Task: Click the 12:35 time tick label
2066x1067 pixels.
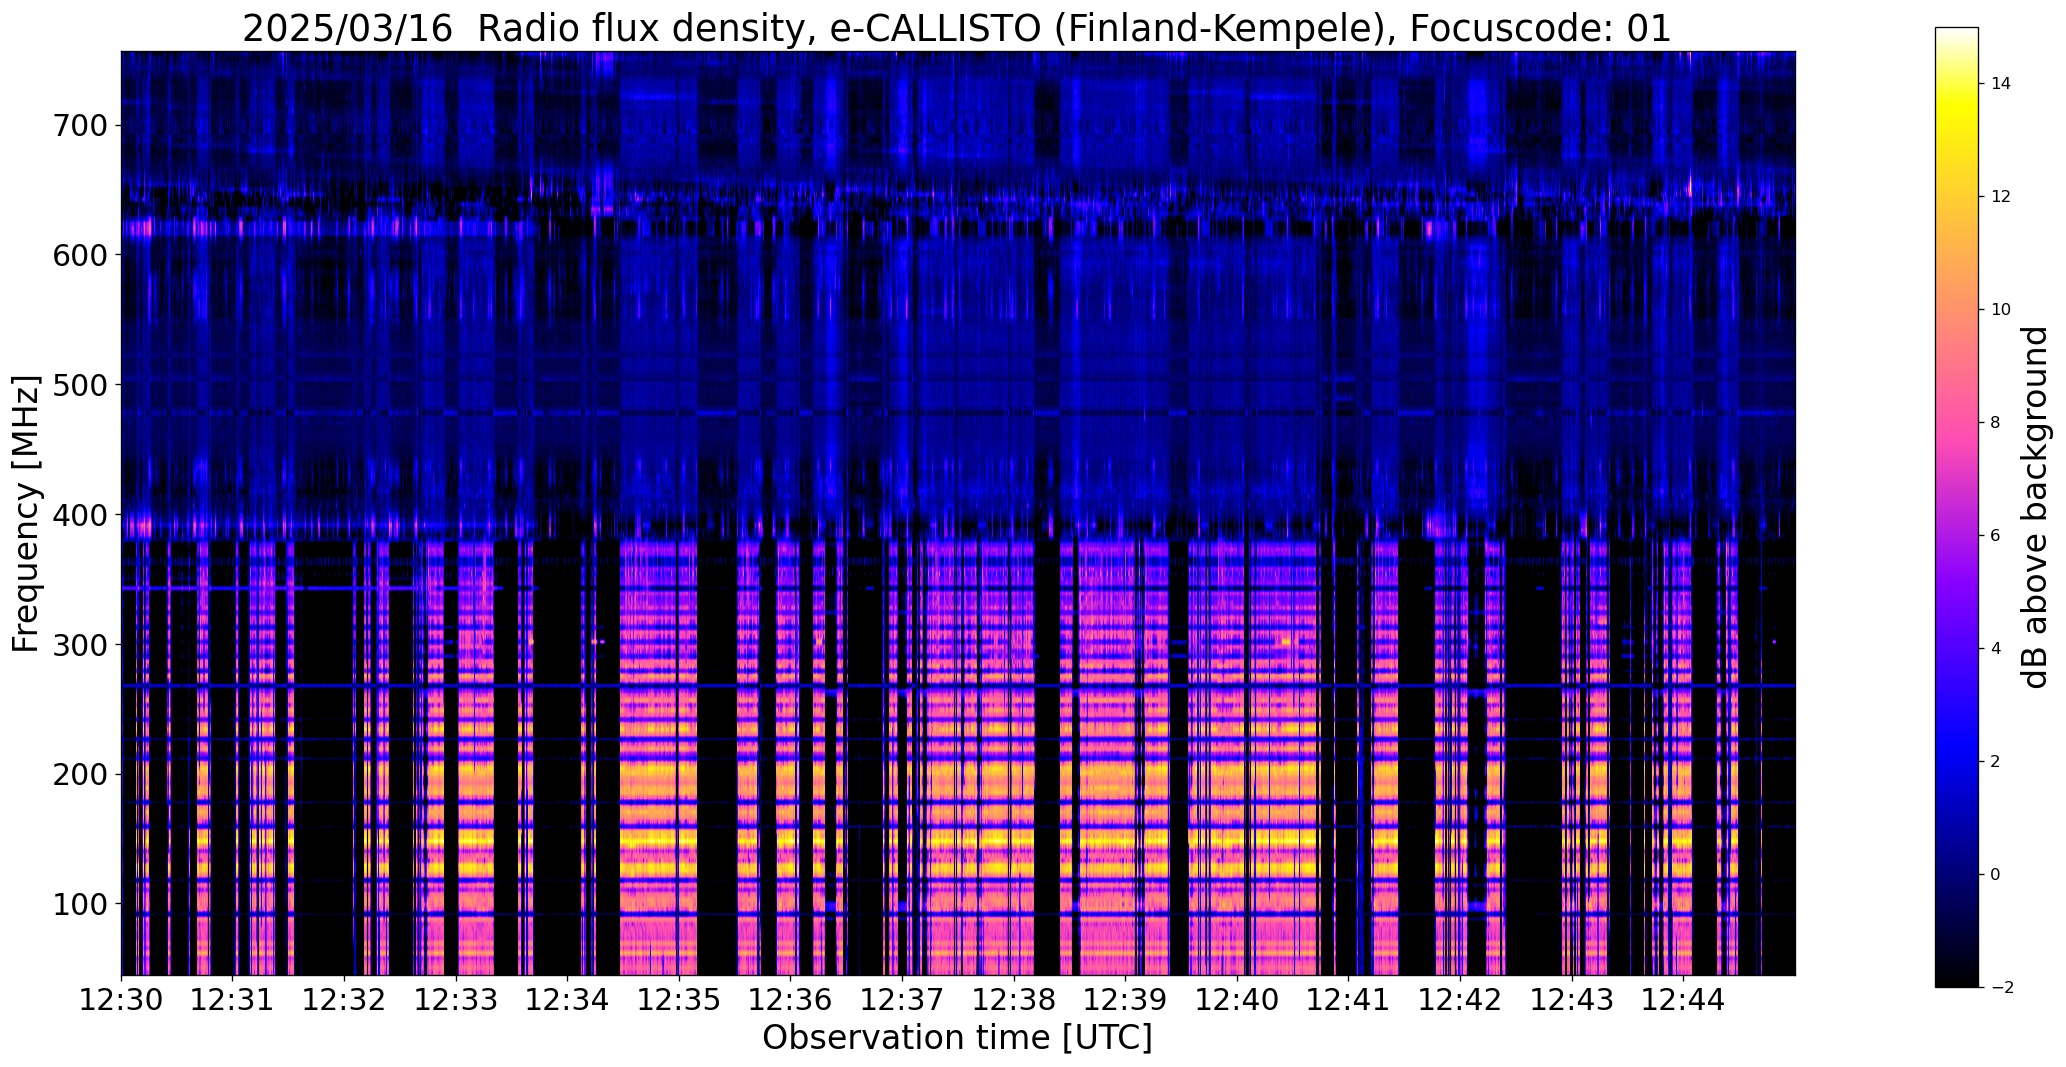Action: click(680, 1000)
